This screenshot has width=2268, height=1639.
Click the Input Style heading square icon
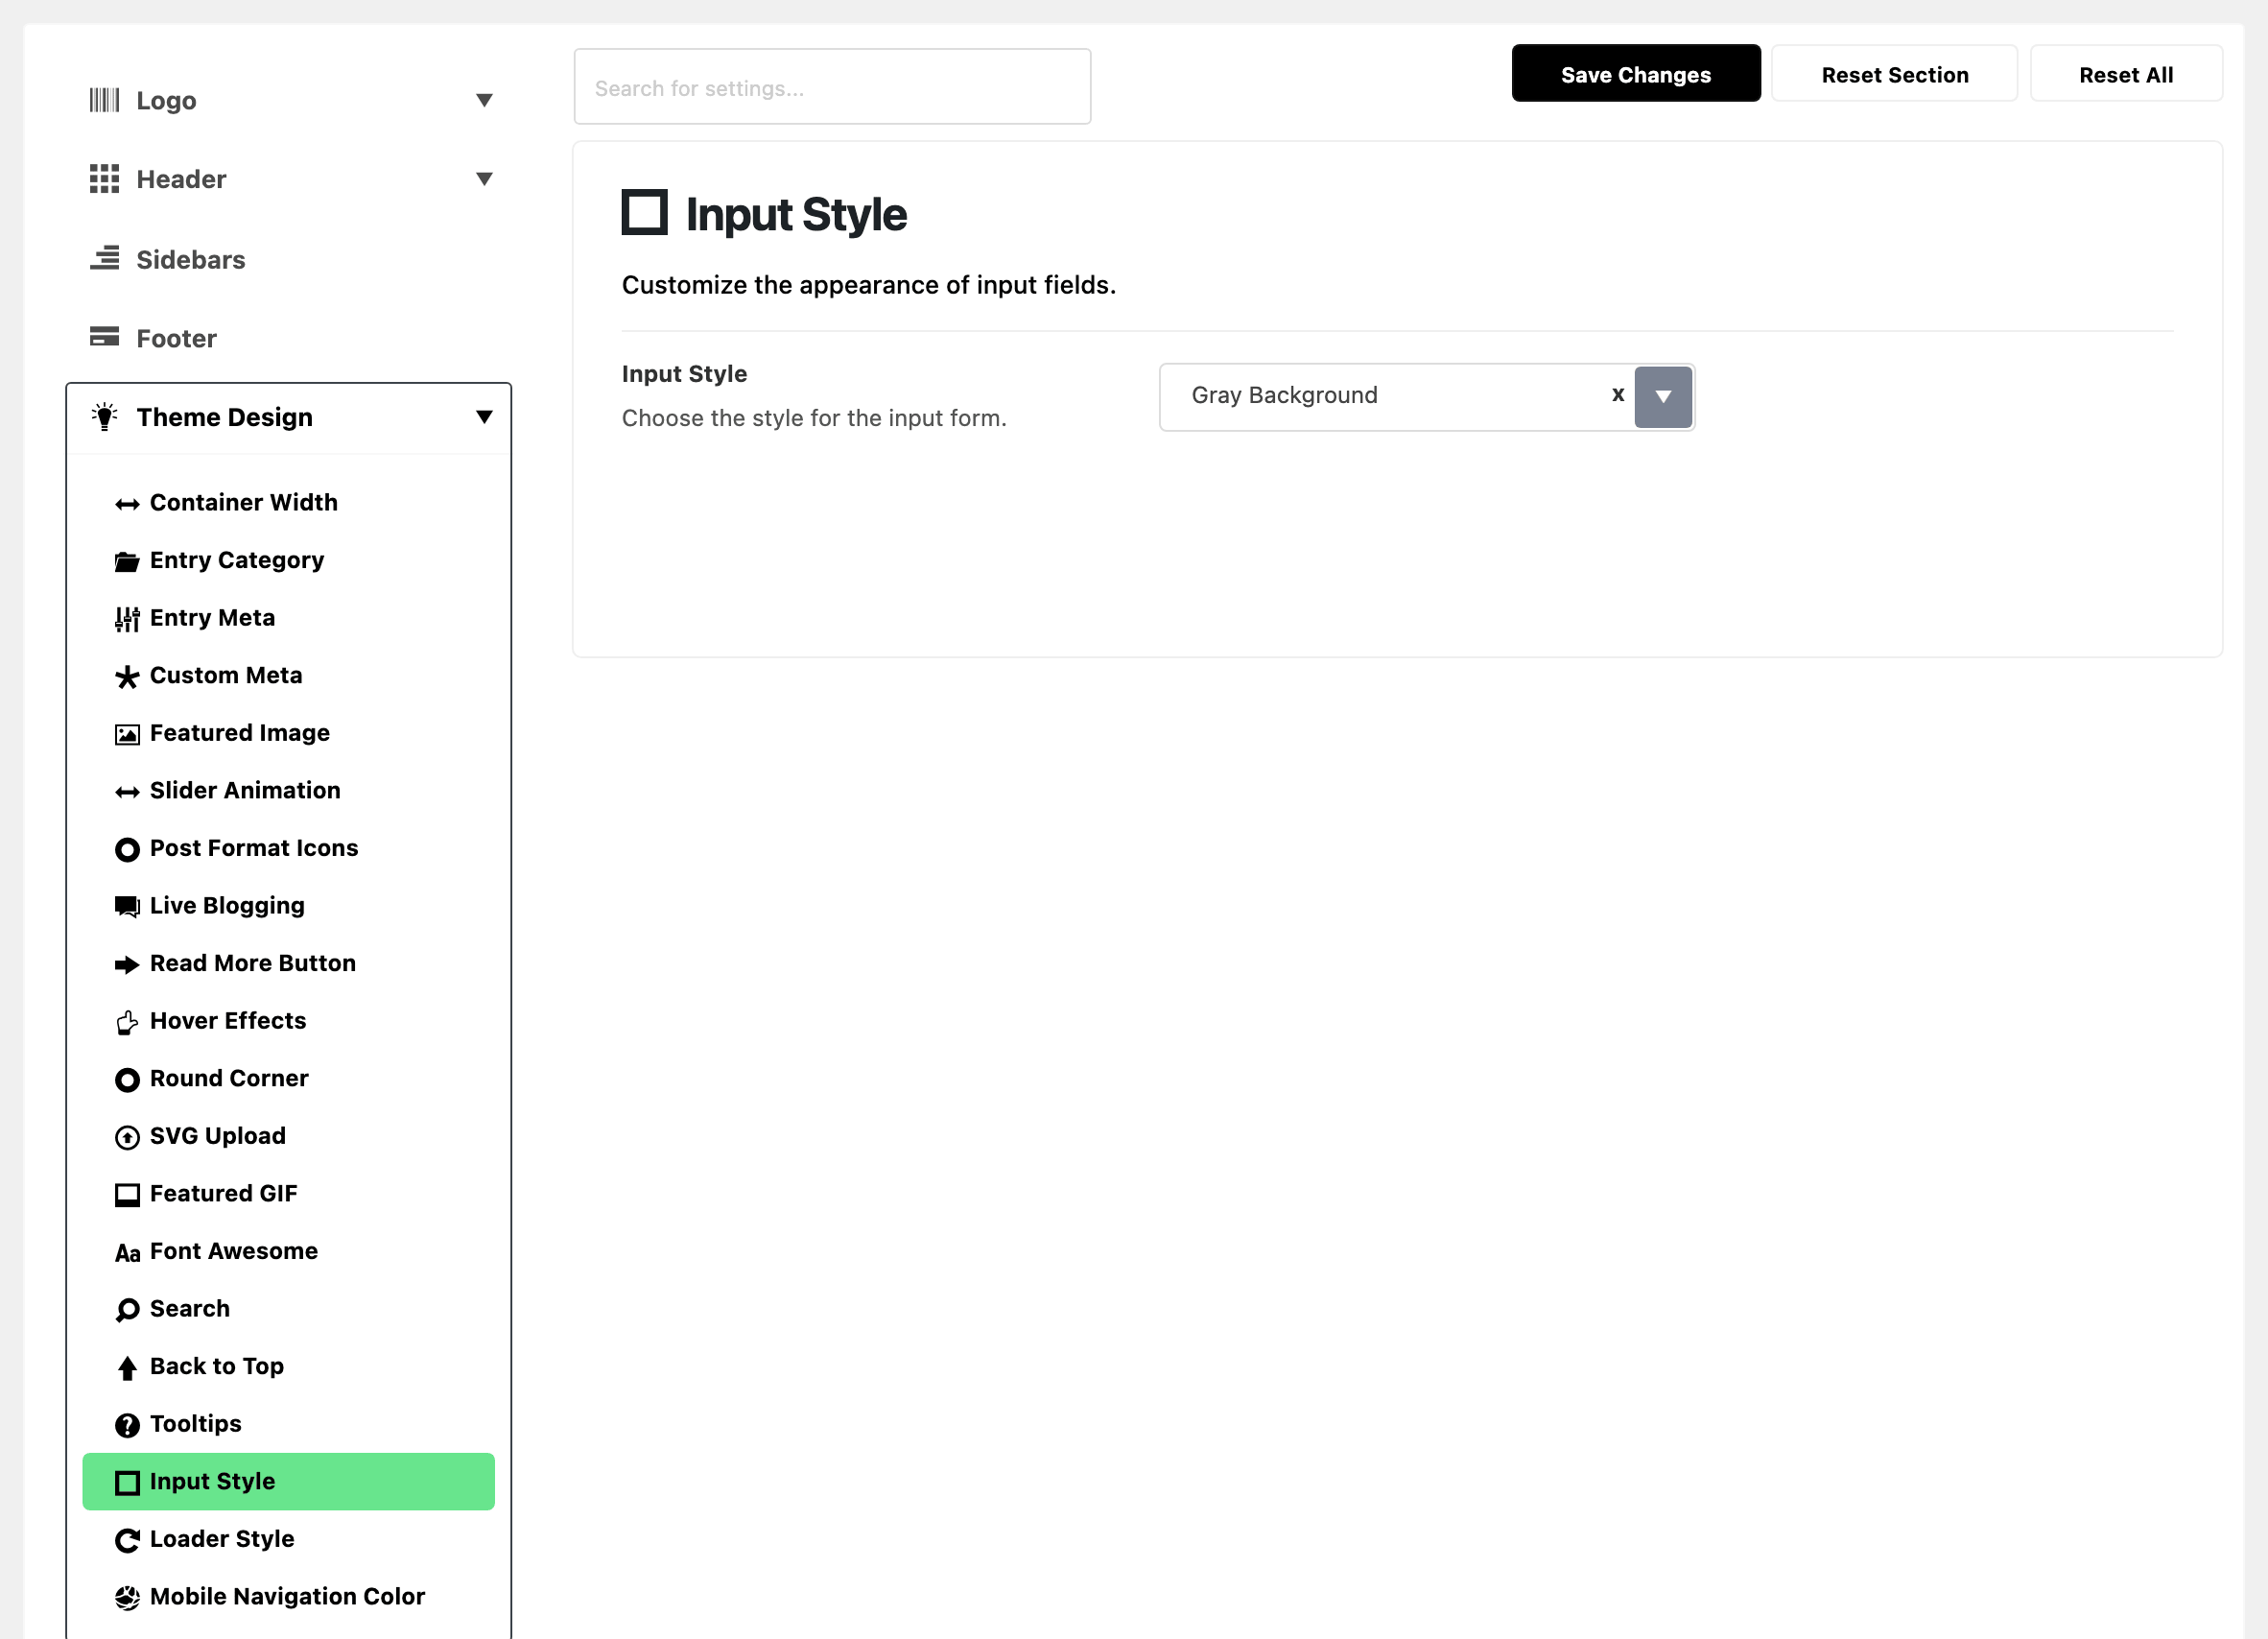[644, 212]
